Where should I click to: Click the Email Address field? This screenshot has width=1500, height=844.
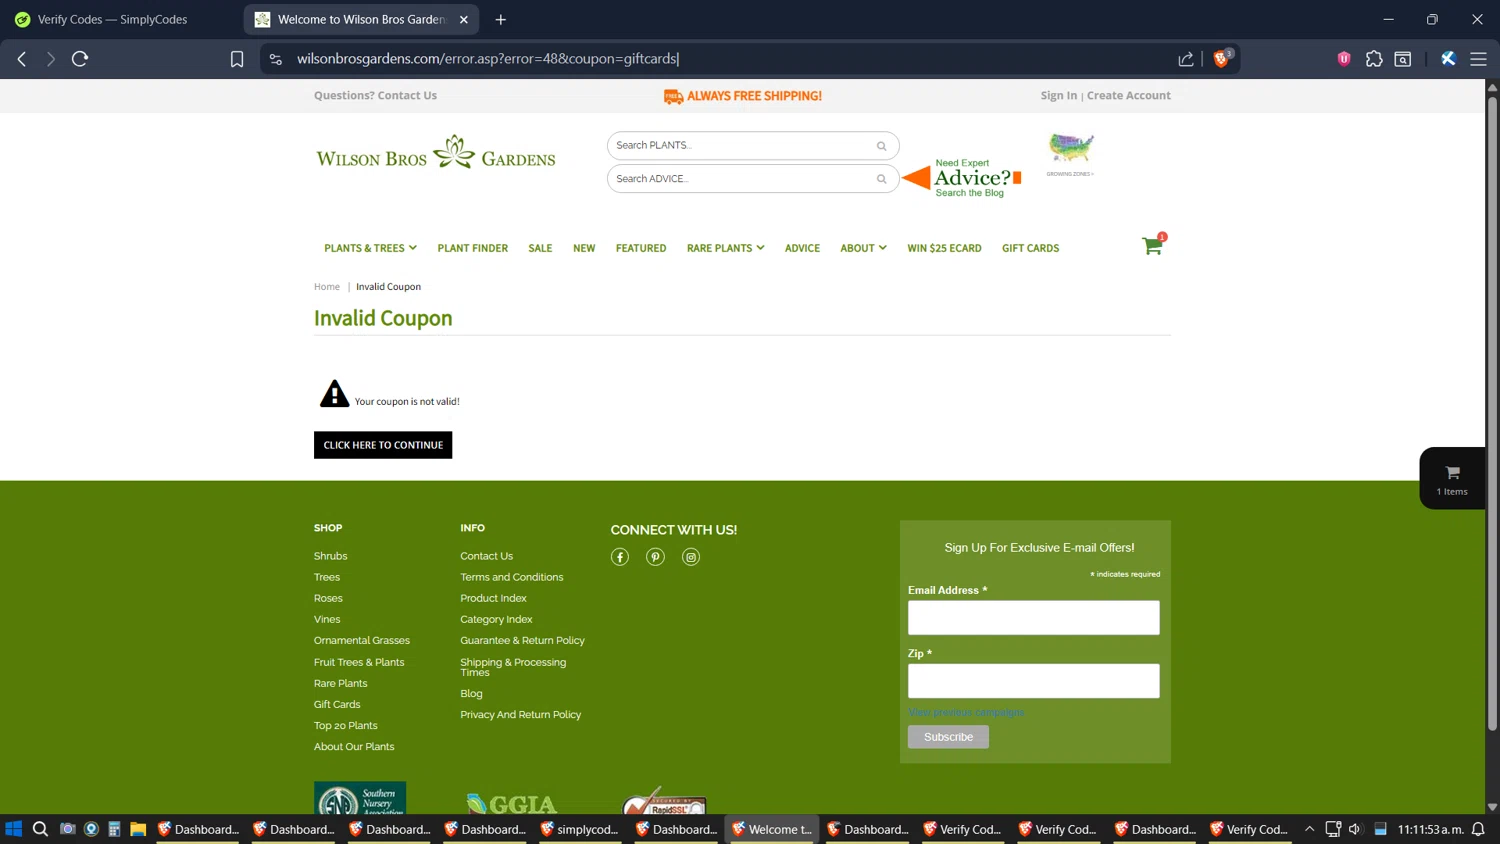1033,618
